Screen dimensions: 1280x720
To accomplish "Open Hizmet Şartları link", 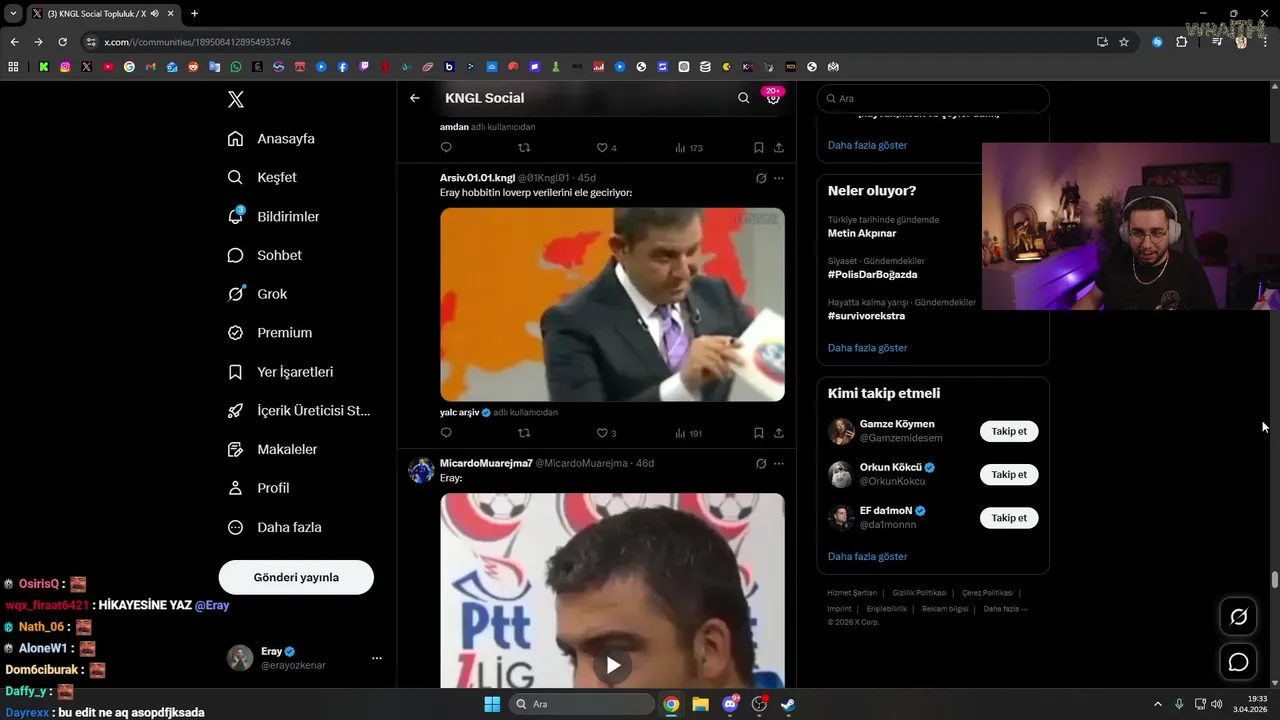I will click(852, 593).
